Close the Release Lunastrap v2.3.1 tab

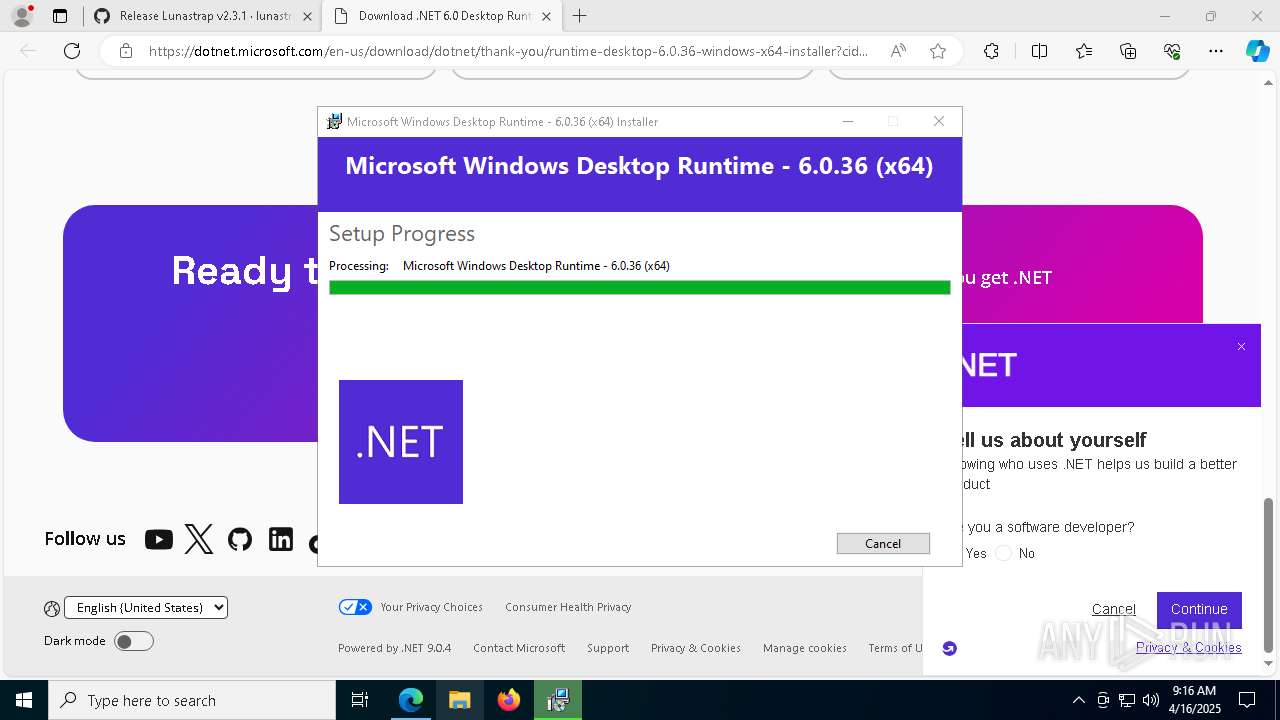tap(307, 16)
